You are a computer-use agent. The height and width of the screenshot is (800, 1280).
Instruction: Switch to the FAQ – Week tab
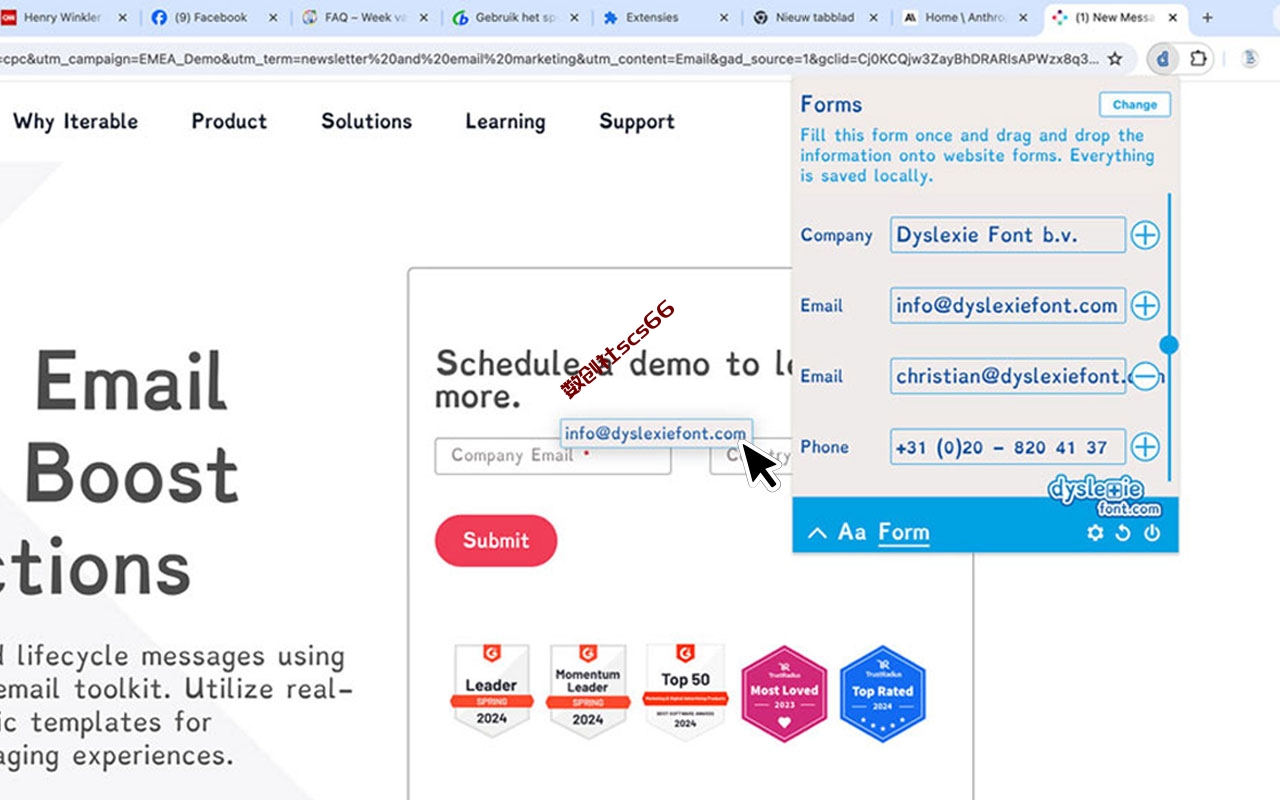pos(364,17)
